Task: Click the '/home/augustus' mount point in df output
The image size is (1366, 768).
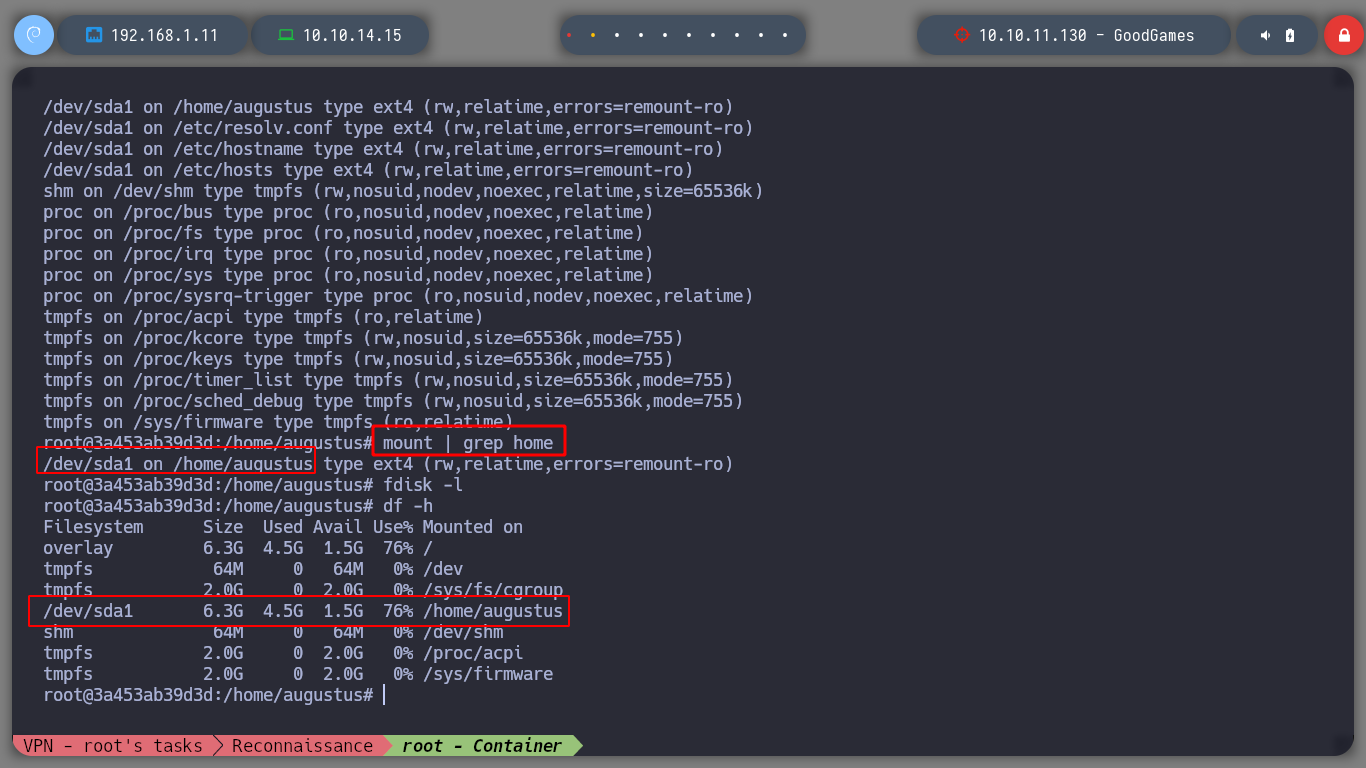Action: [x=493, y=610]
